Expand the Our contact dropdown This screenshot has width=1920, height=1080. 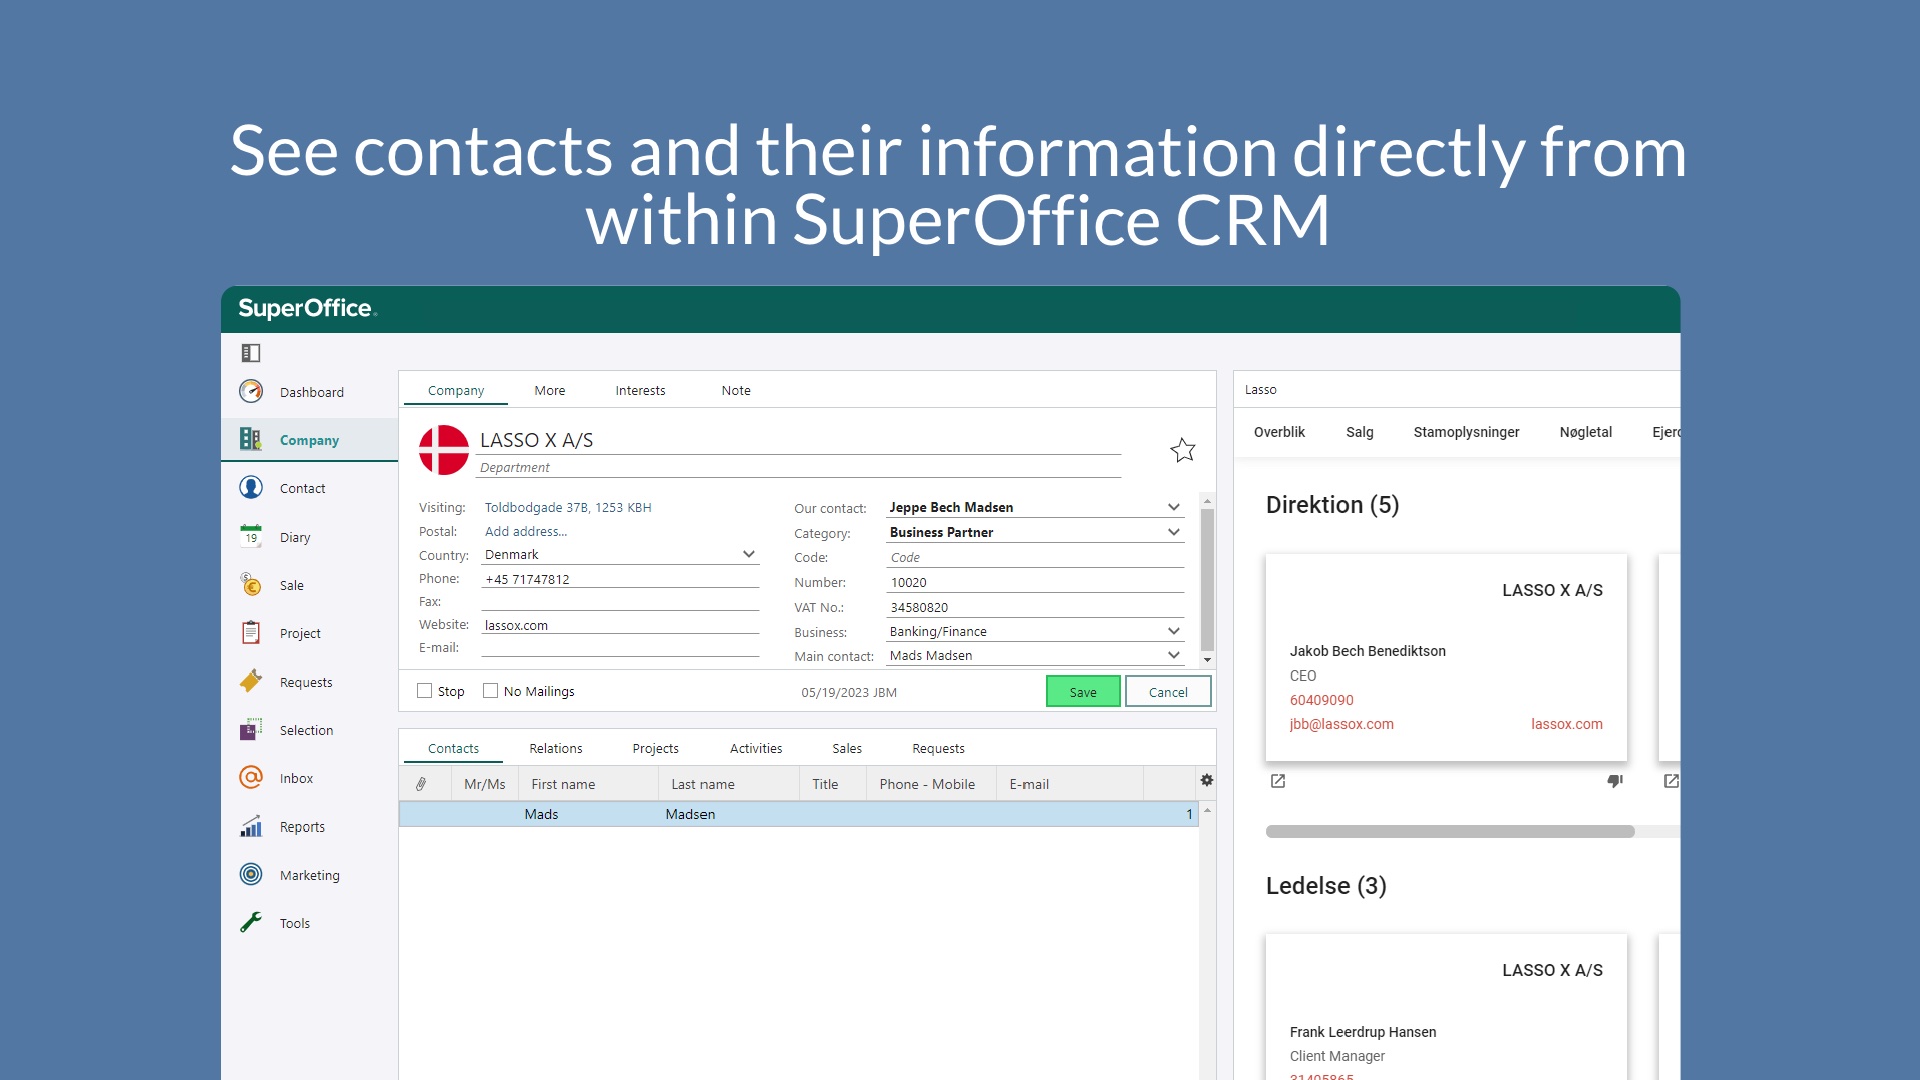(1173, 507)
